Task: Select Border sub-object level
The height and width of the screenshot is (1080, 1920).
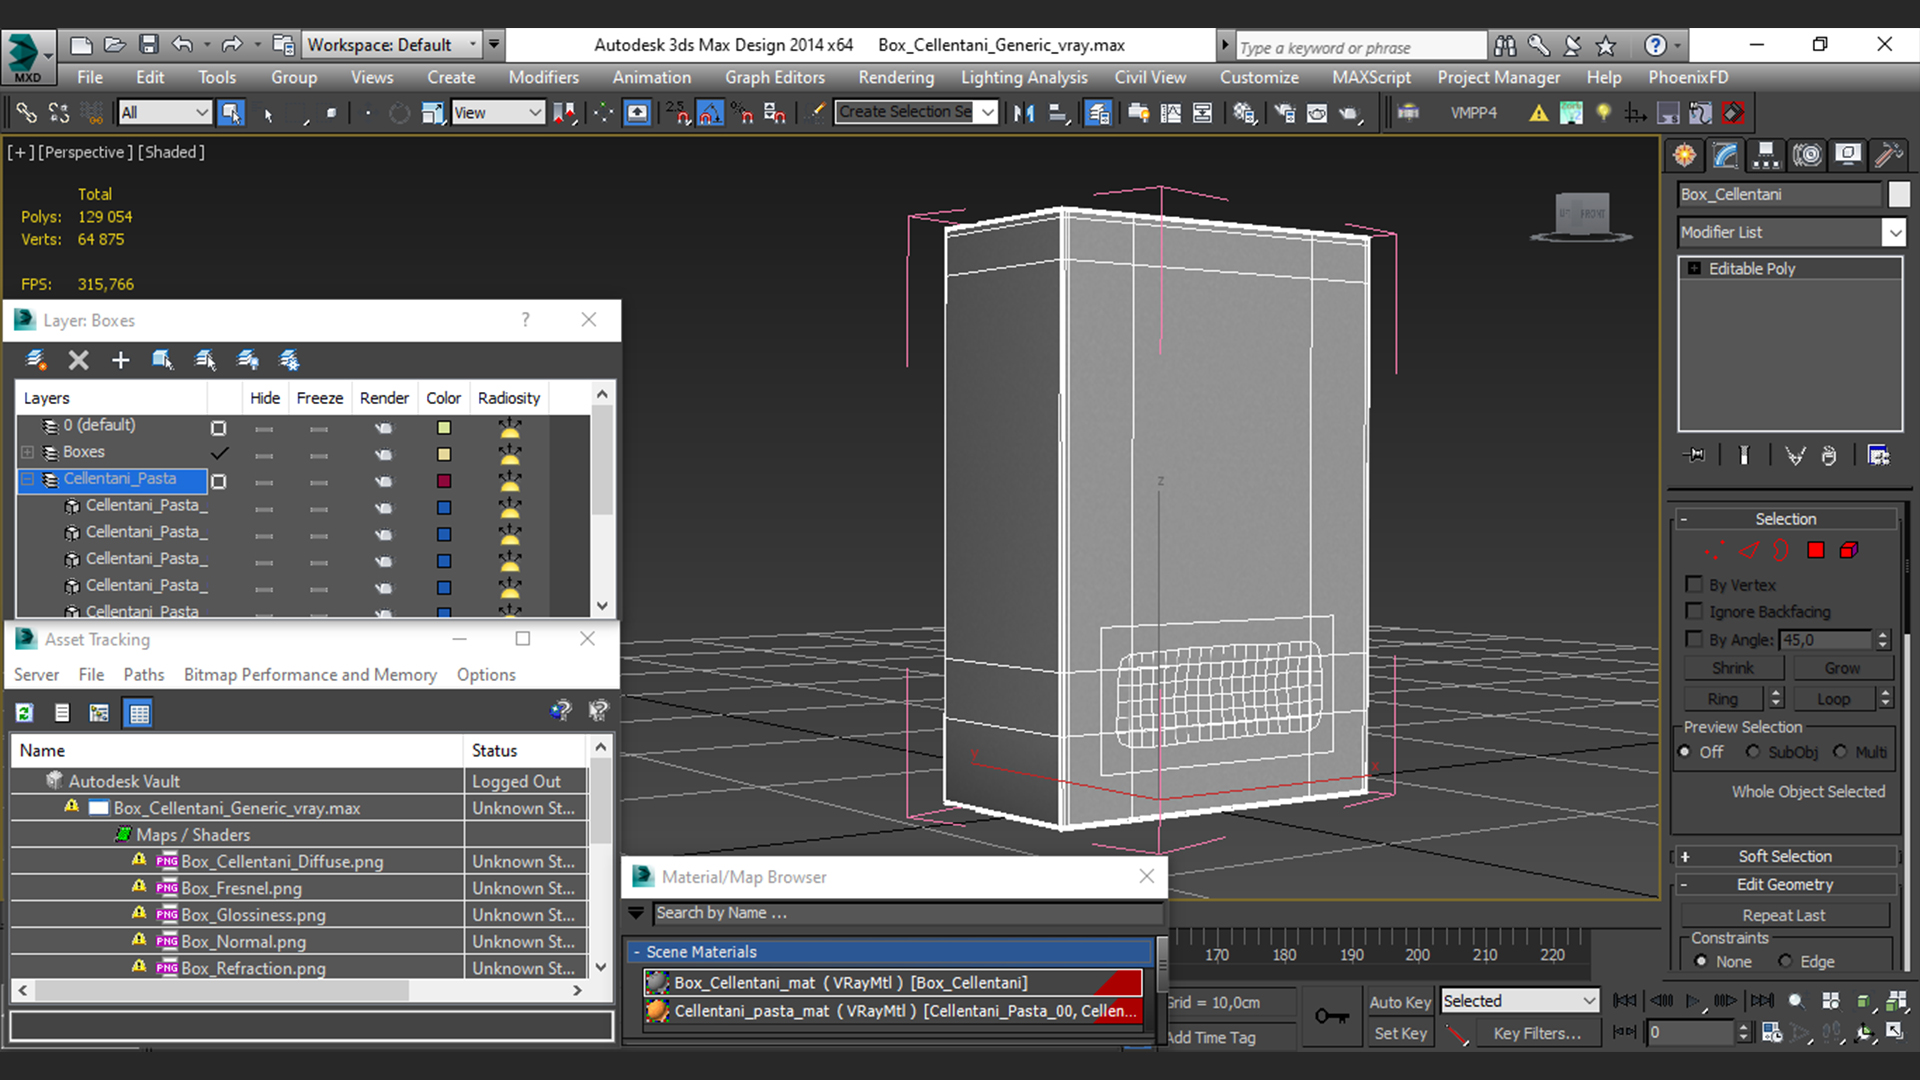Action: click(1781, 550)
